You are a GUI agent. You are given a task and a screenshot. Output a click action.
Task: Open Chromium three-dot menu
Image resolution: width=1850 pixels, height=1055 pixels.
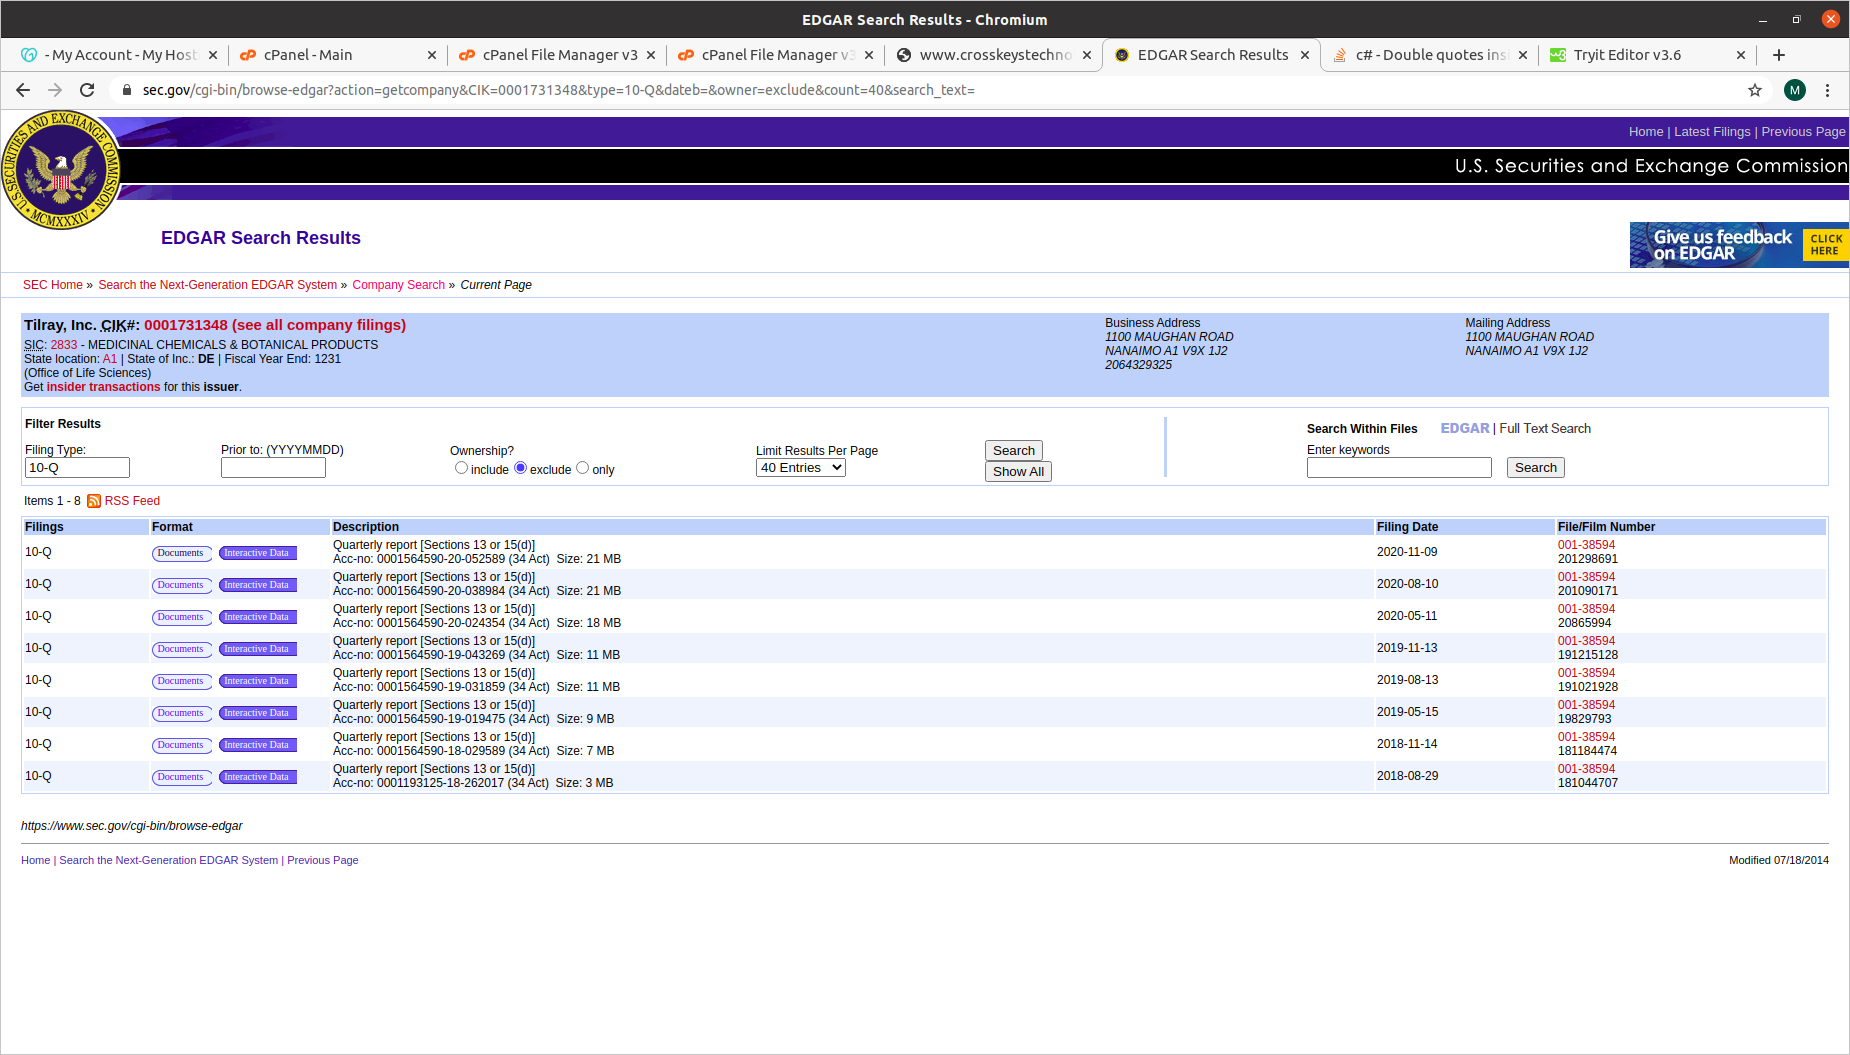(1827, 90)
